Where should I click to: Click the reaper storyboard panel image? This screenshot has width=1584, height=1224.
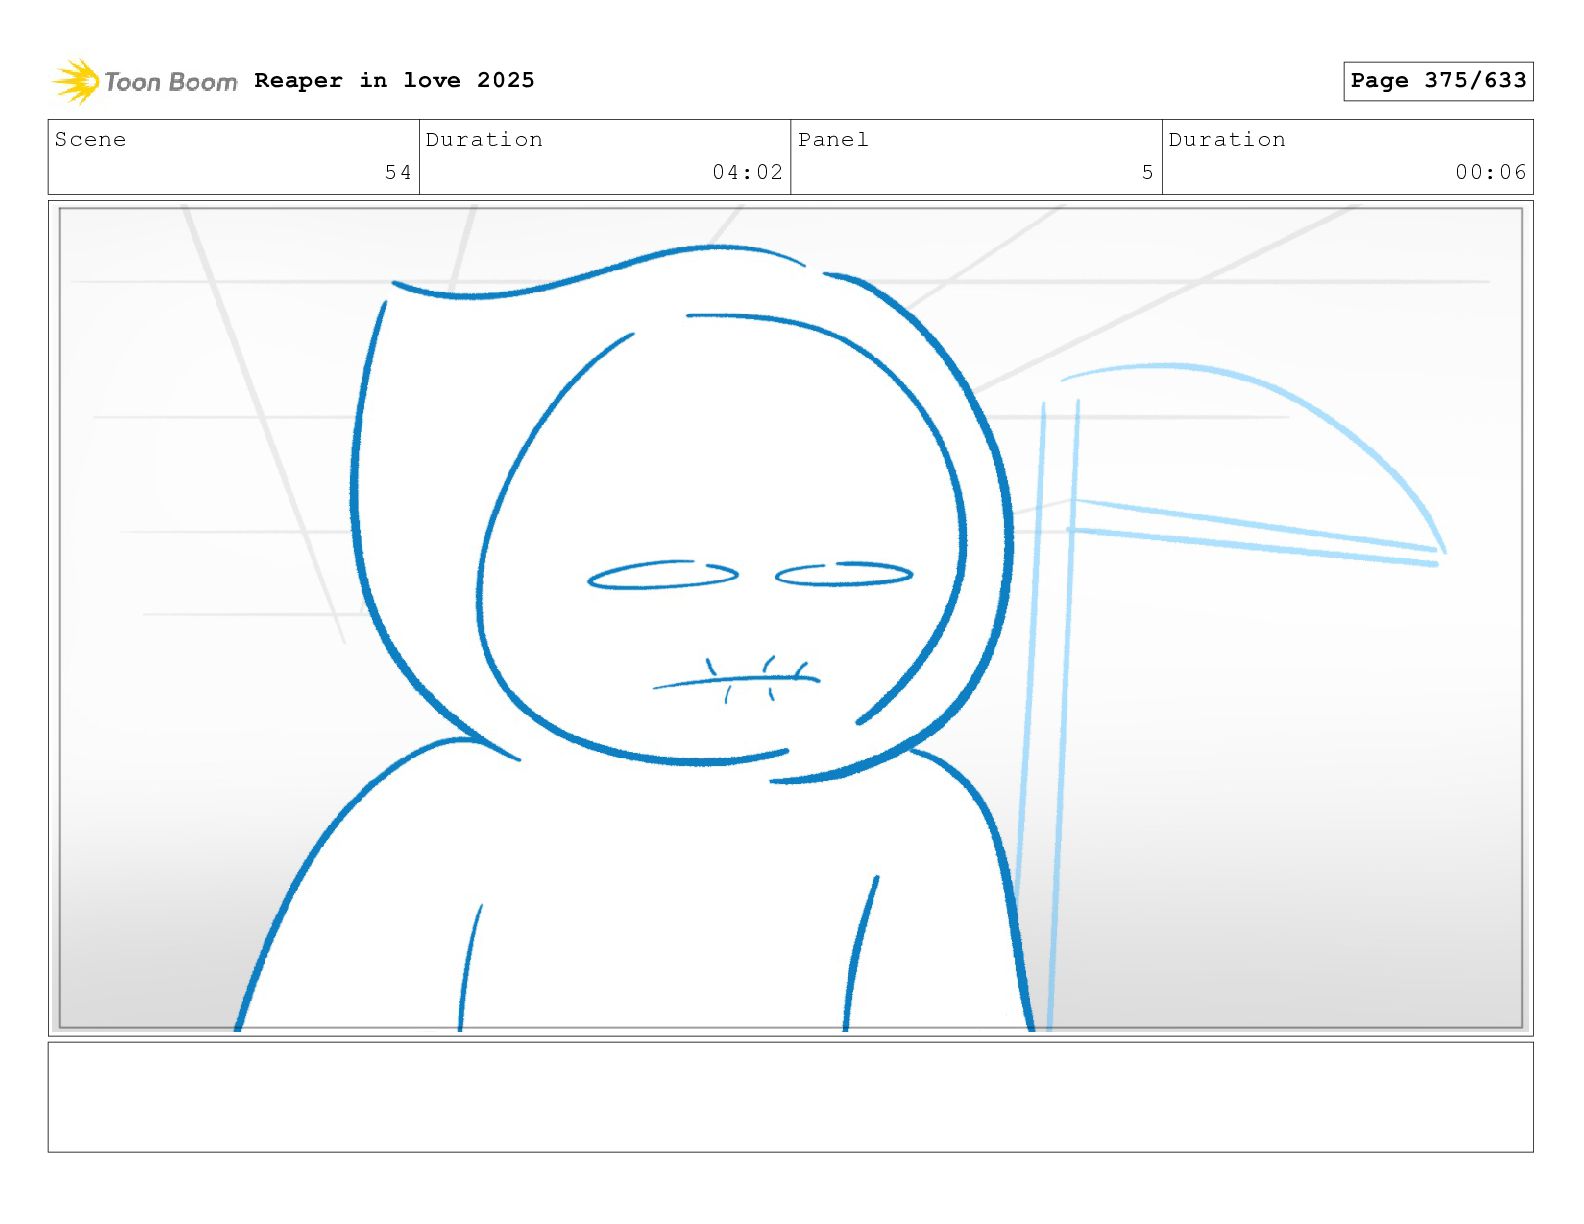[x=790, y=618]
